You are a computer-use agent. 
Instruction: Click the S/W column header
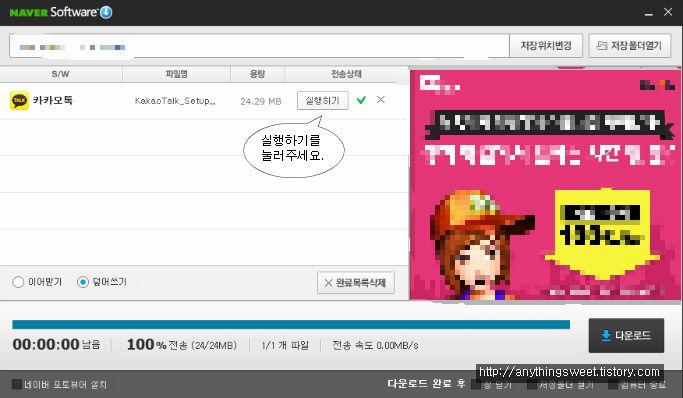61,74
